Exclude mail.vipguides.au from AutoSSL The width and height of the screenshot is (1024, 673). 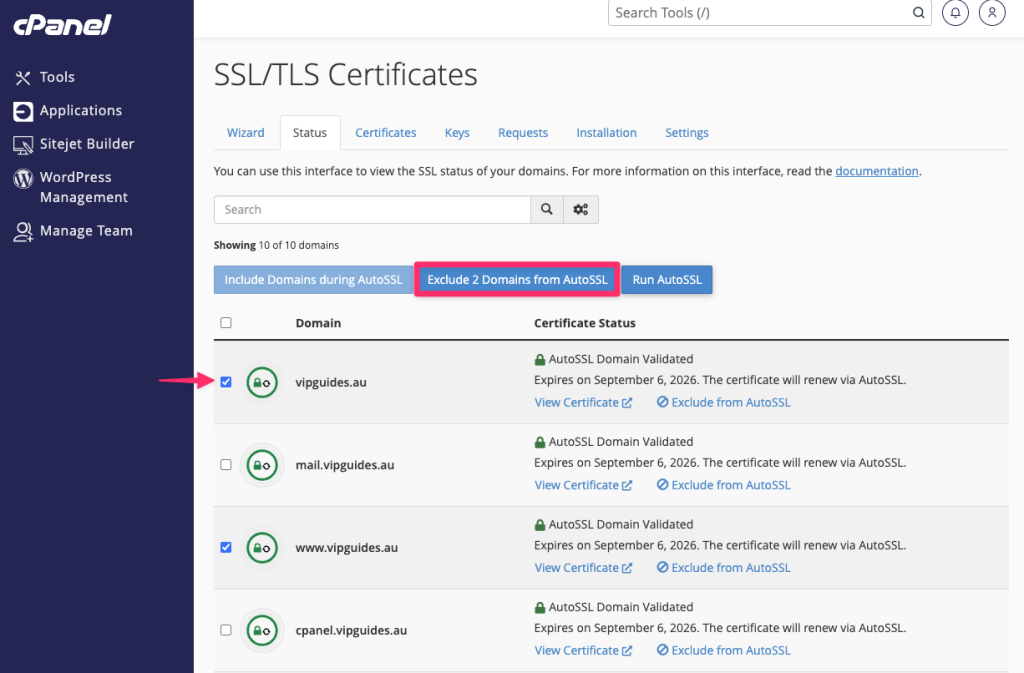724,485
